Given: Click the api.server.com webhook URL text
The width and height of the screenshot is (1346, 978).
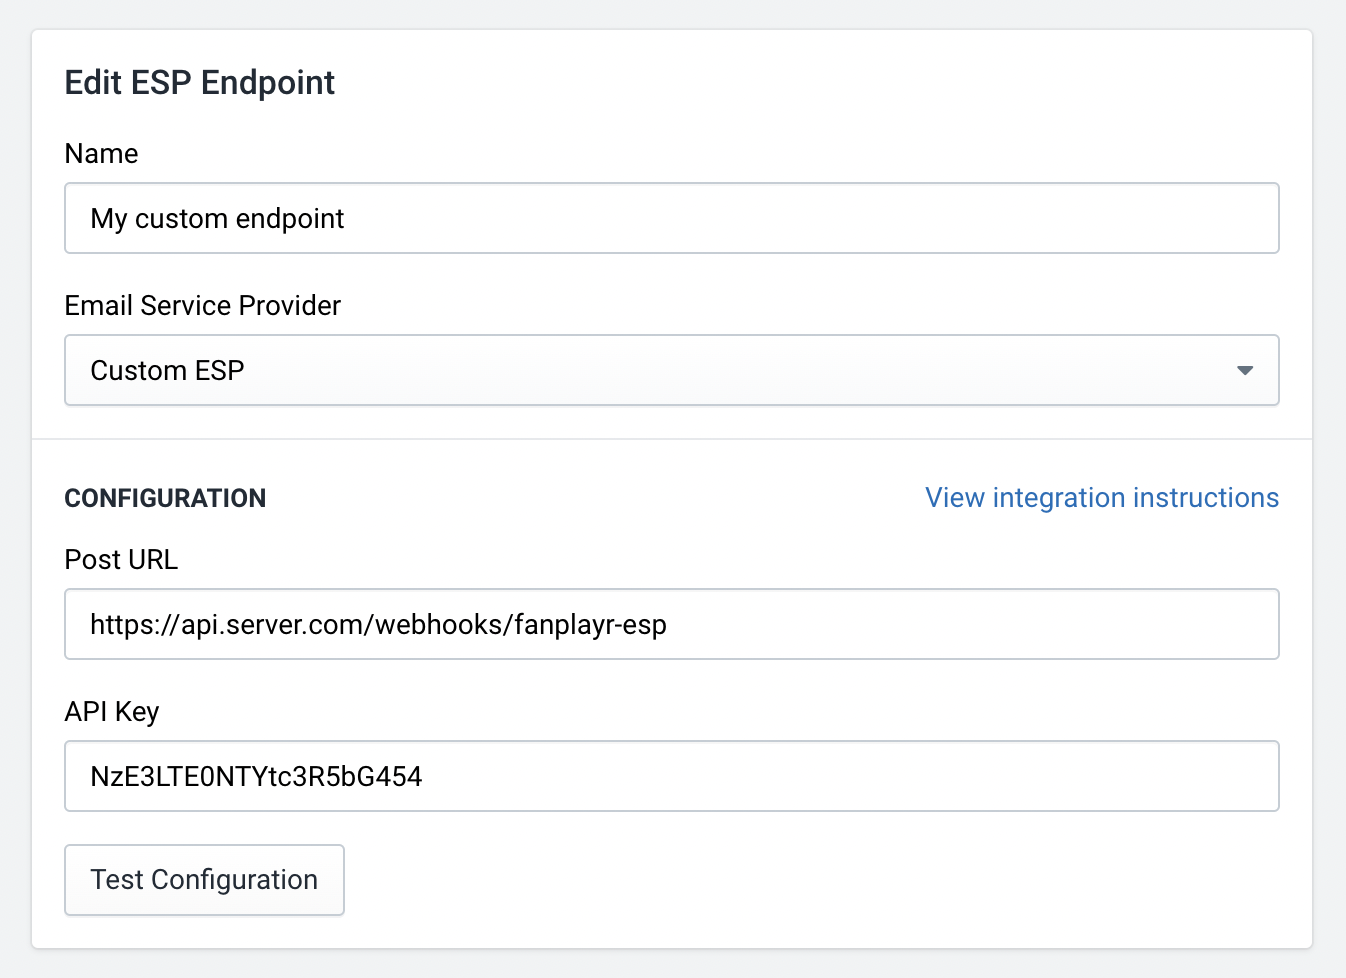Looking at the screenshot, I should click(x=378, y=624).
